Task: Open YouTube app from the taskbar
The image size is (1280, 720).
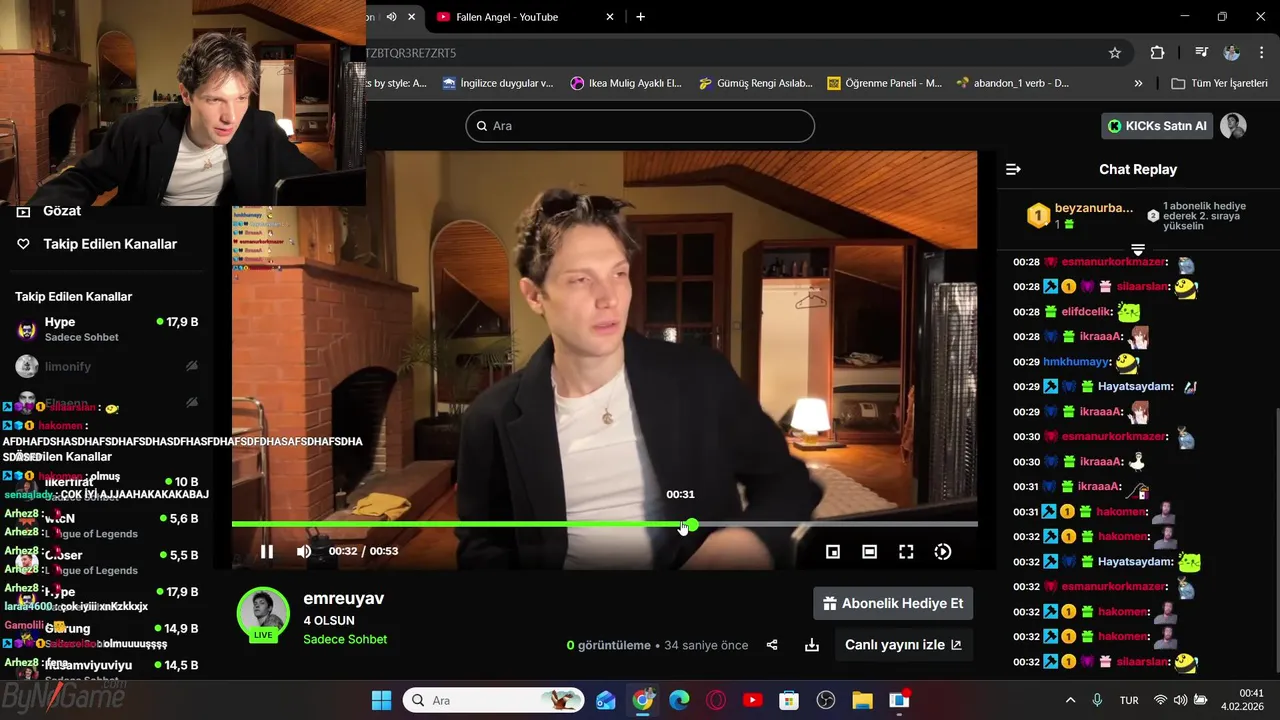Action: [753, 700]
